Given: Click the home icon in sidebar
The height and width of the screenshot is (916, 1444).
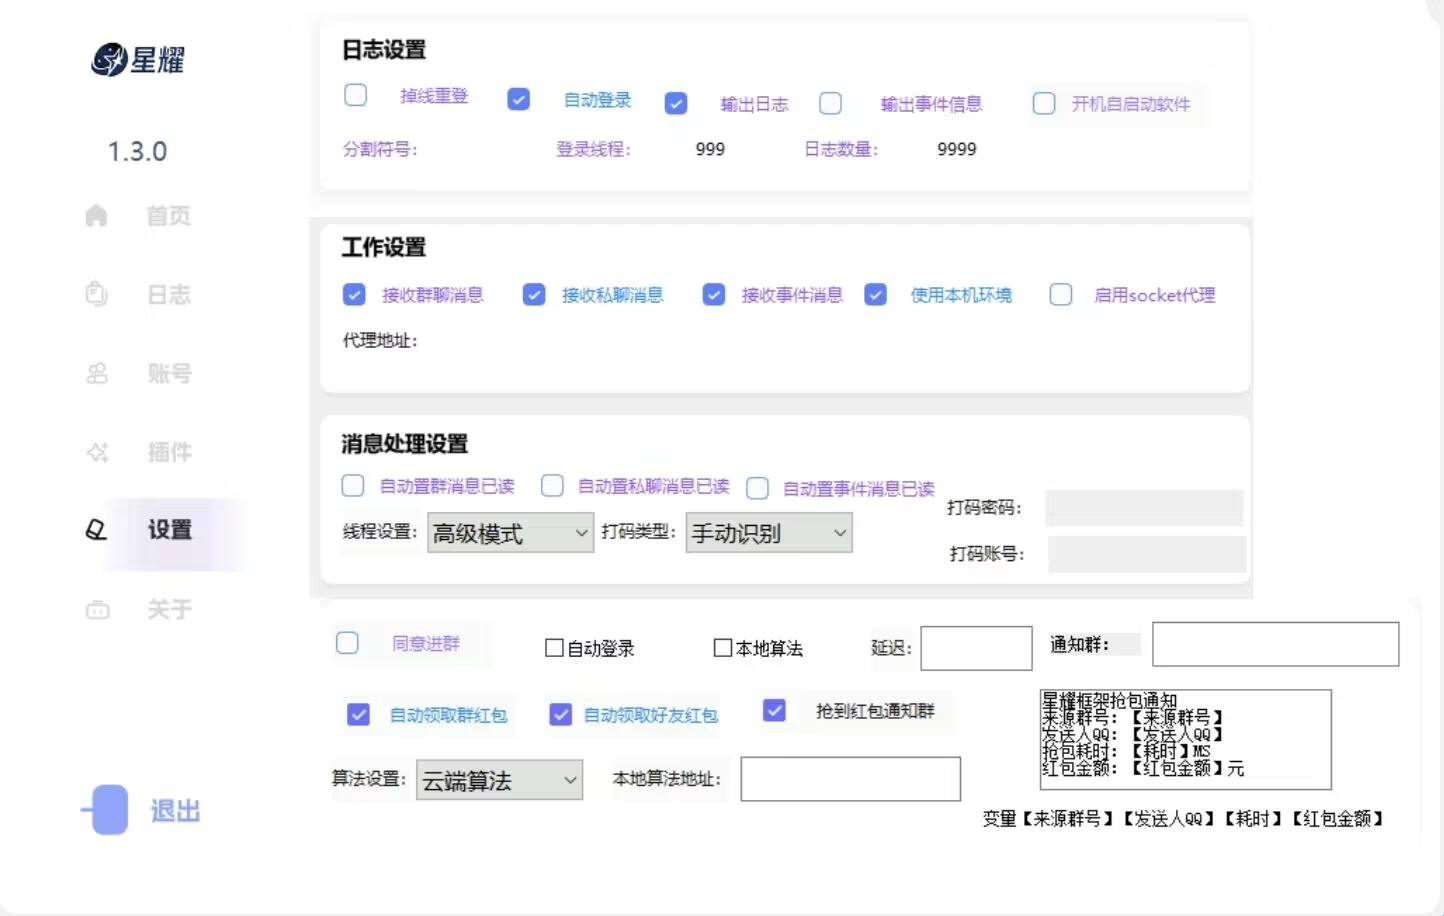Looking at the screenshot, I should [x=96, y=216].
